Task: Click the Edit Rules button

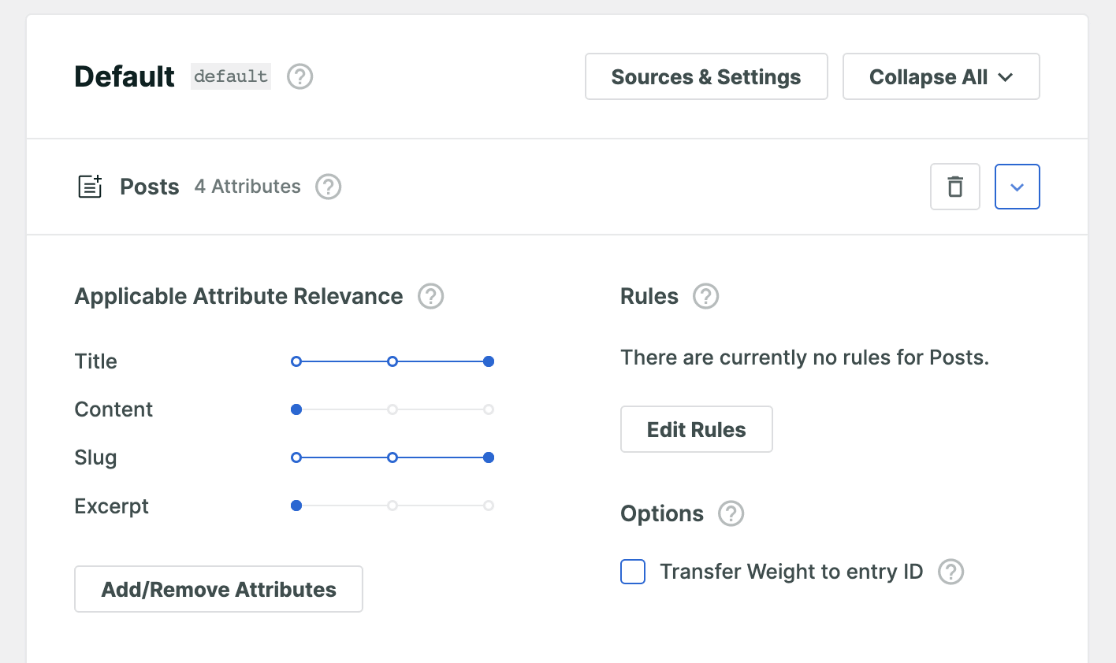Action: [696, 430]
